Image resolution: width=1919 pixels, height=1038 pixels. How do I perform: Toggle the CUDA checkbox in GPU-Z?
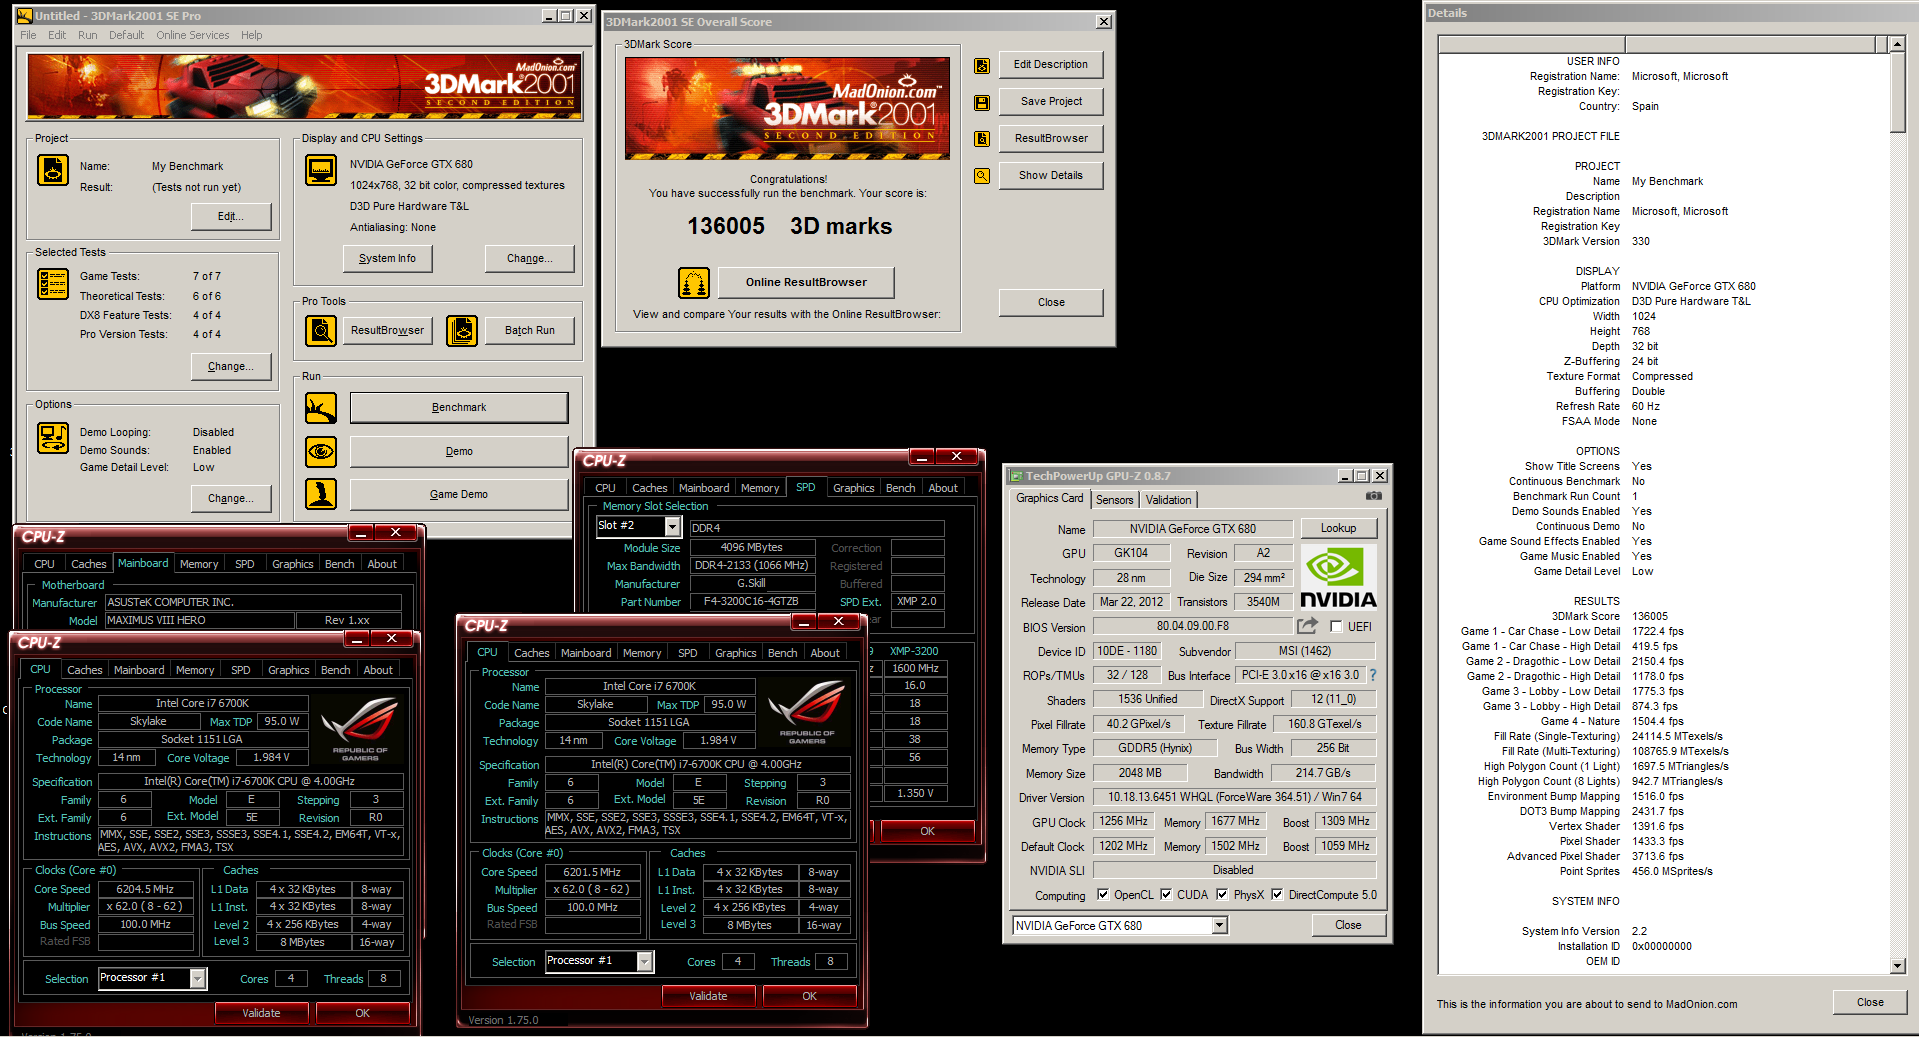pos(1166,895)
